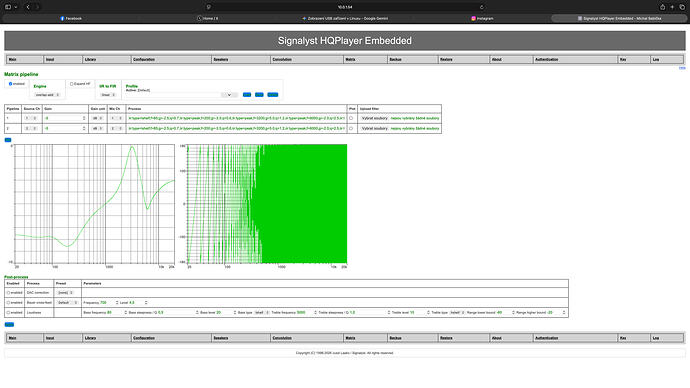Click the blue button below Post-process table

pos(9,325)
